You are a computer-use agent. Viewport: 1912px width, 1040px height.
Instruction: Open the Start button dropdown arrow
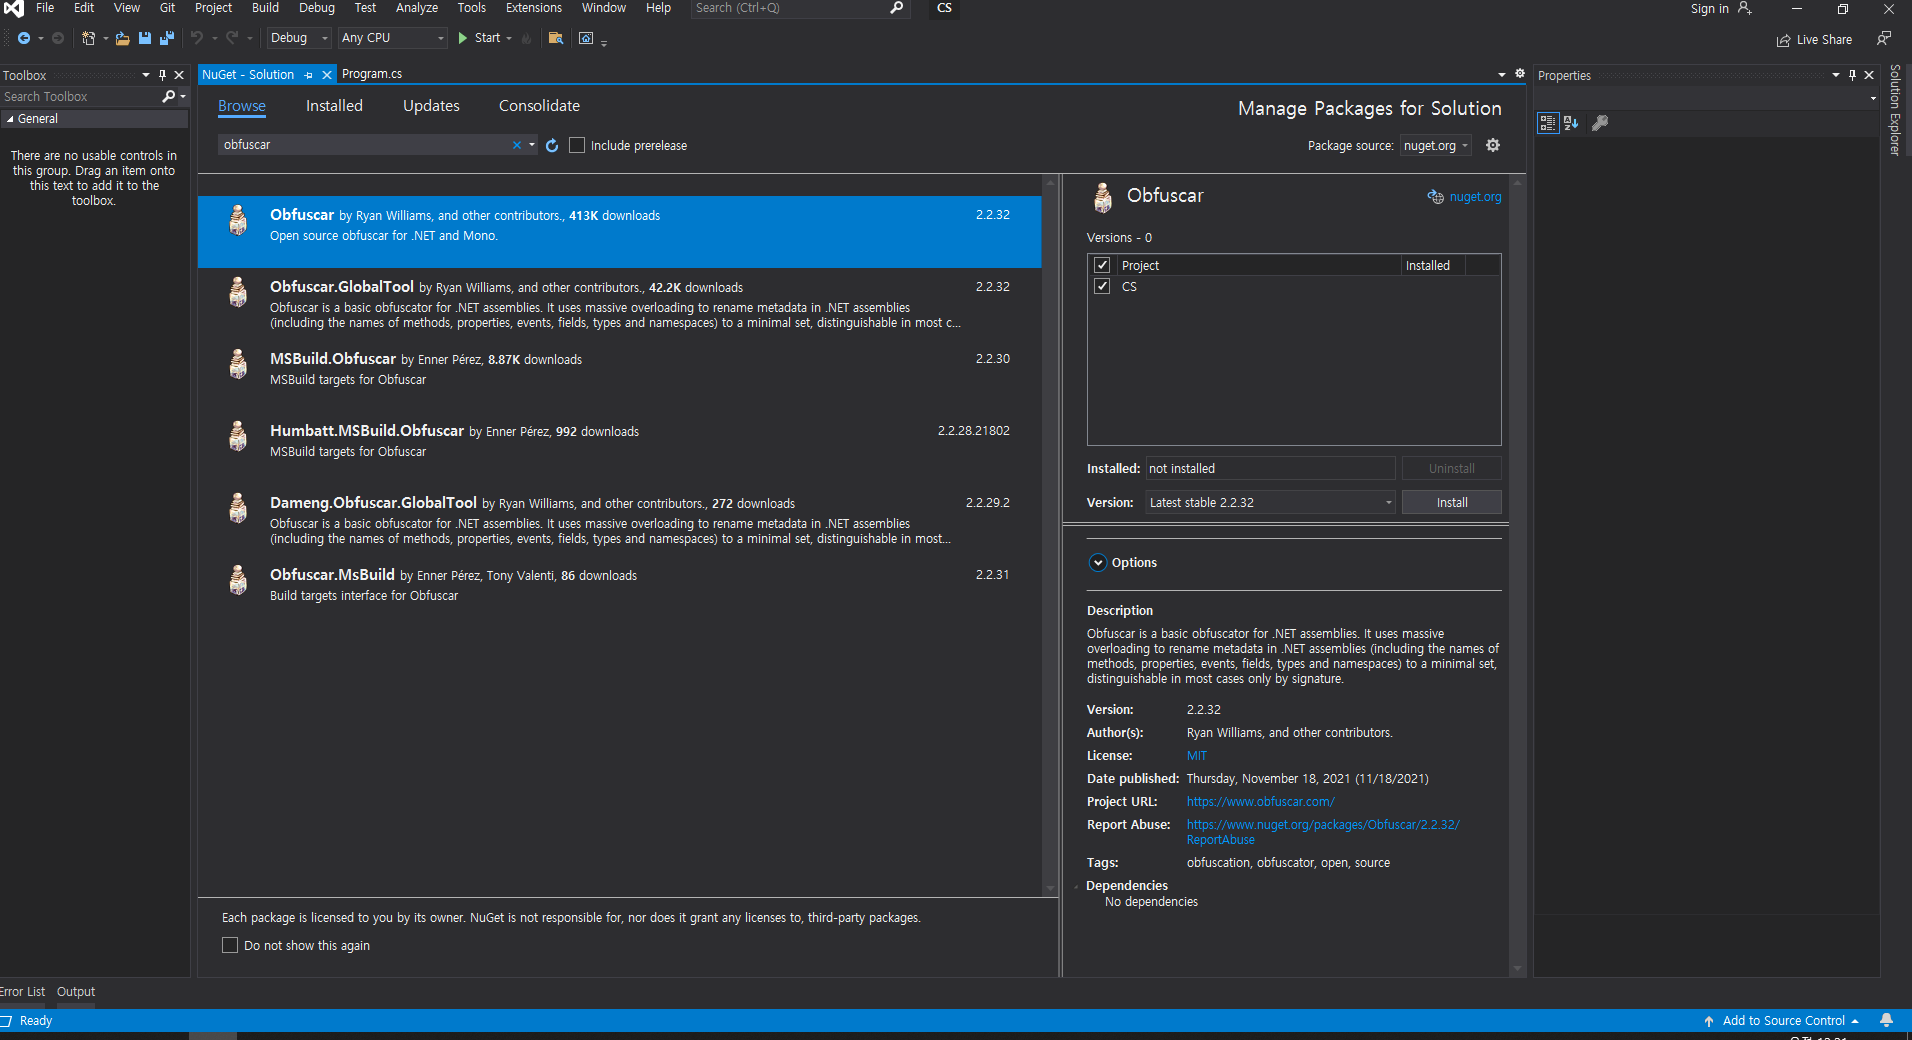[509, 38]
